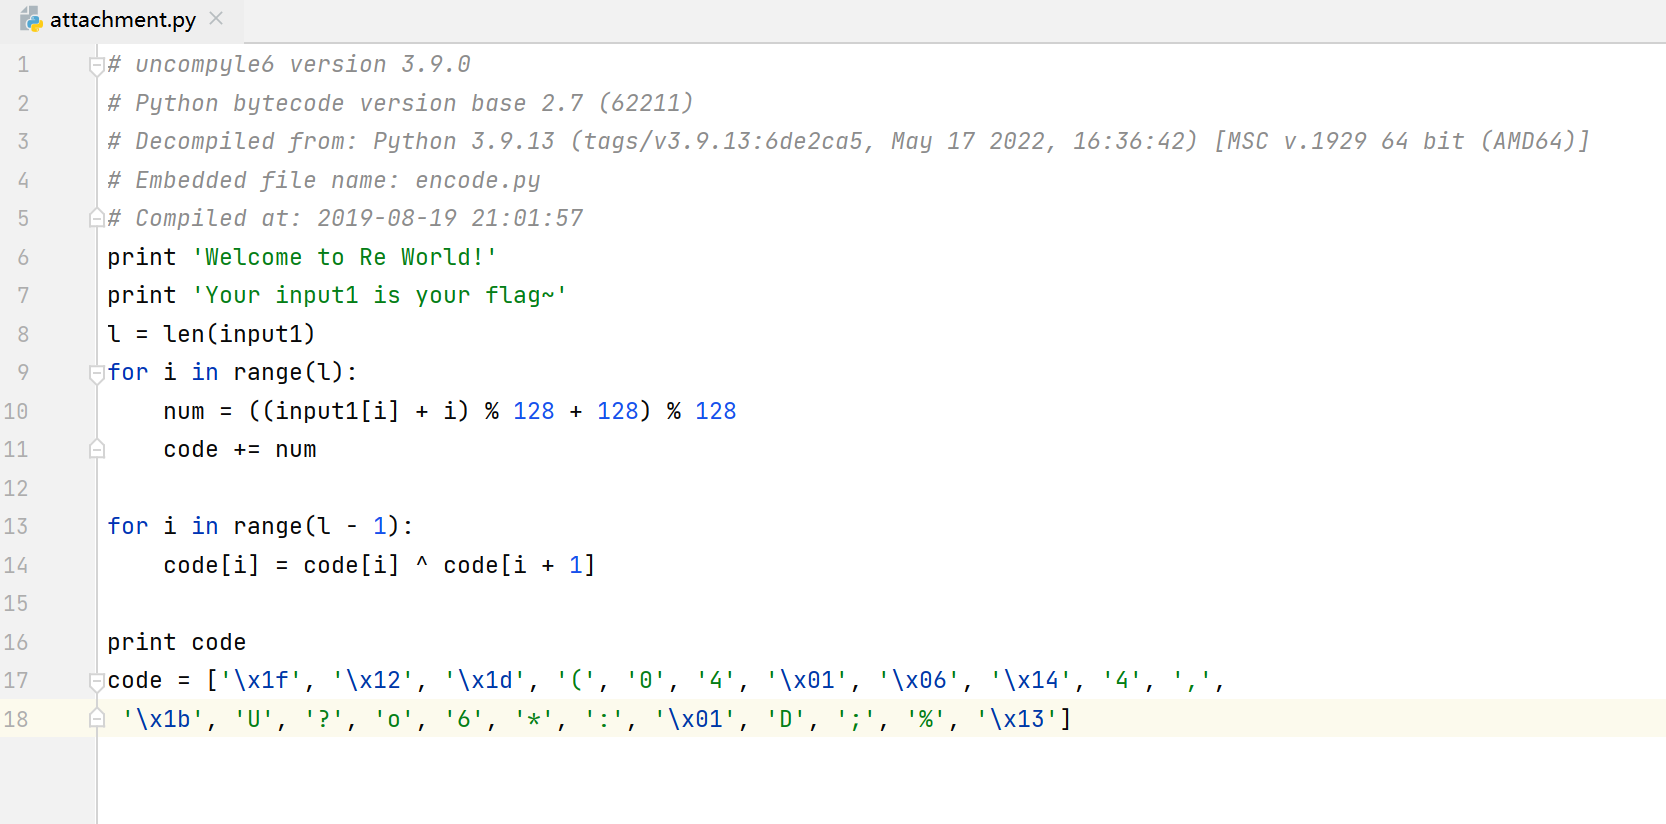This screenshot has width=1666, height=824.
Task: Click the 'print' keyword on line 6
Action: pos(142,257)
